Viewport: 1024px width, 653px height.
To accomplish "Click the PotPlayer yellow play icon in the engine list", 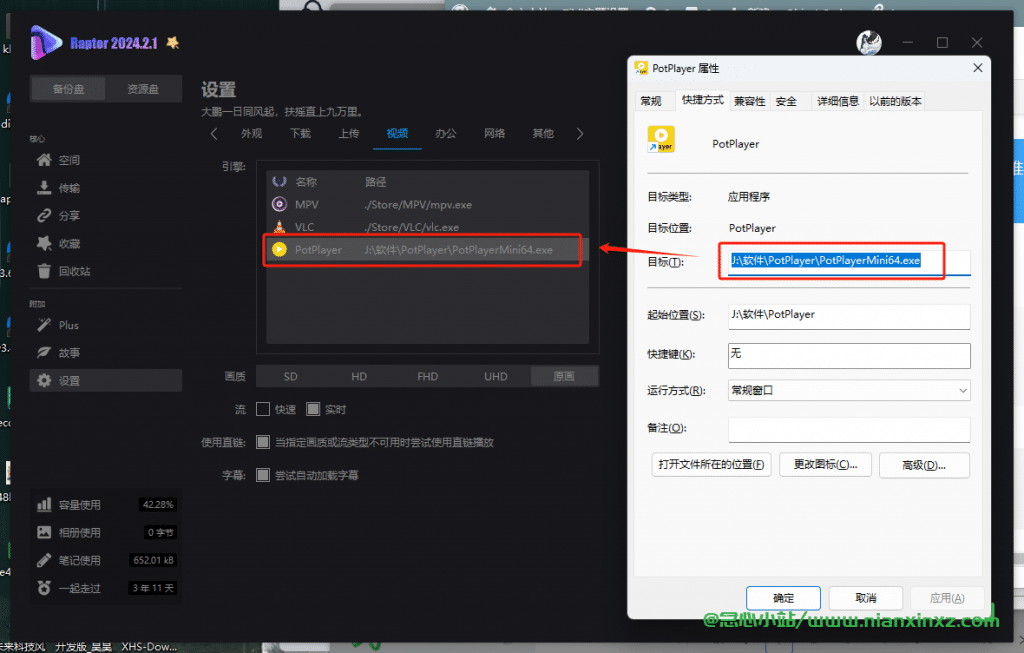I will coord(279,249).
